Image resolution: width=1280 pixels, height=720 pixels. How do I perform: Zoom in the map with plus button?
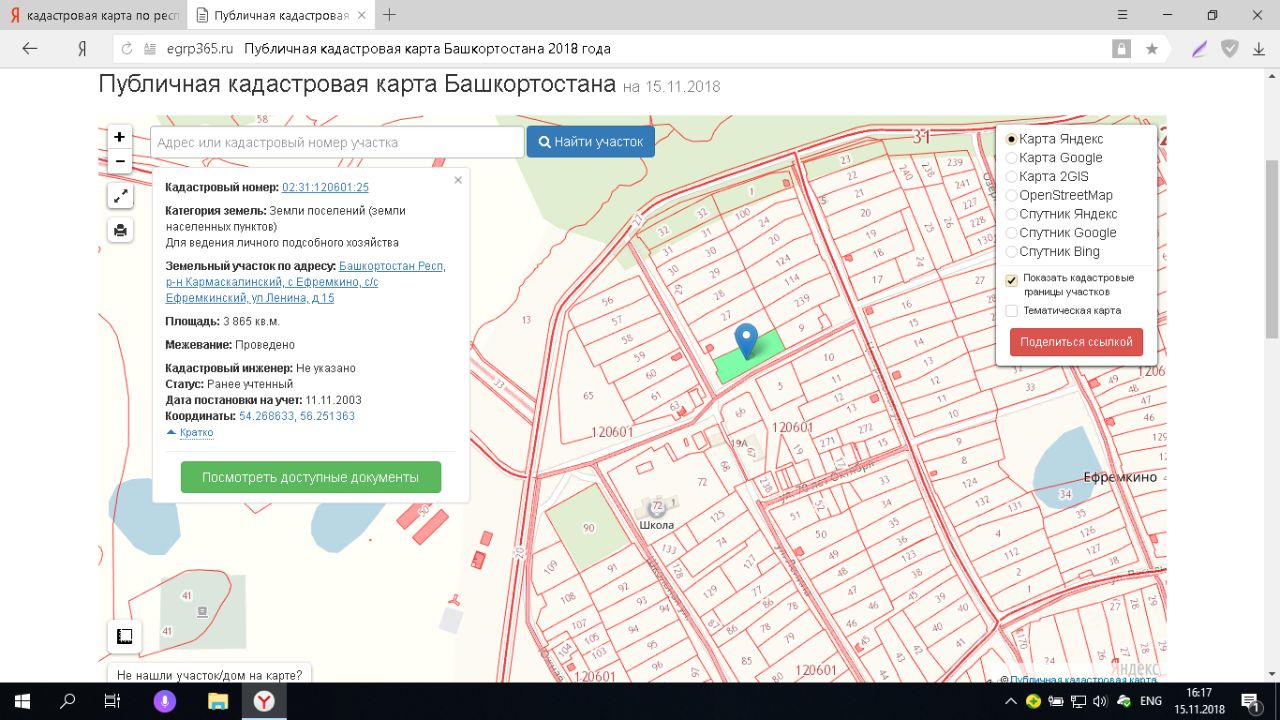[120, 137]
